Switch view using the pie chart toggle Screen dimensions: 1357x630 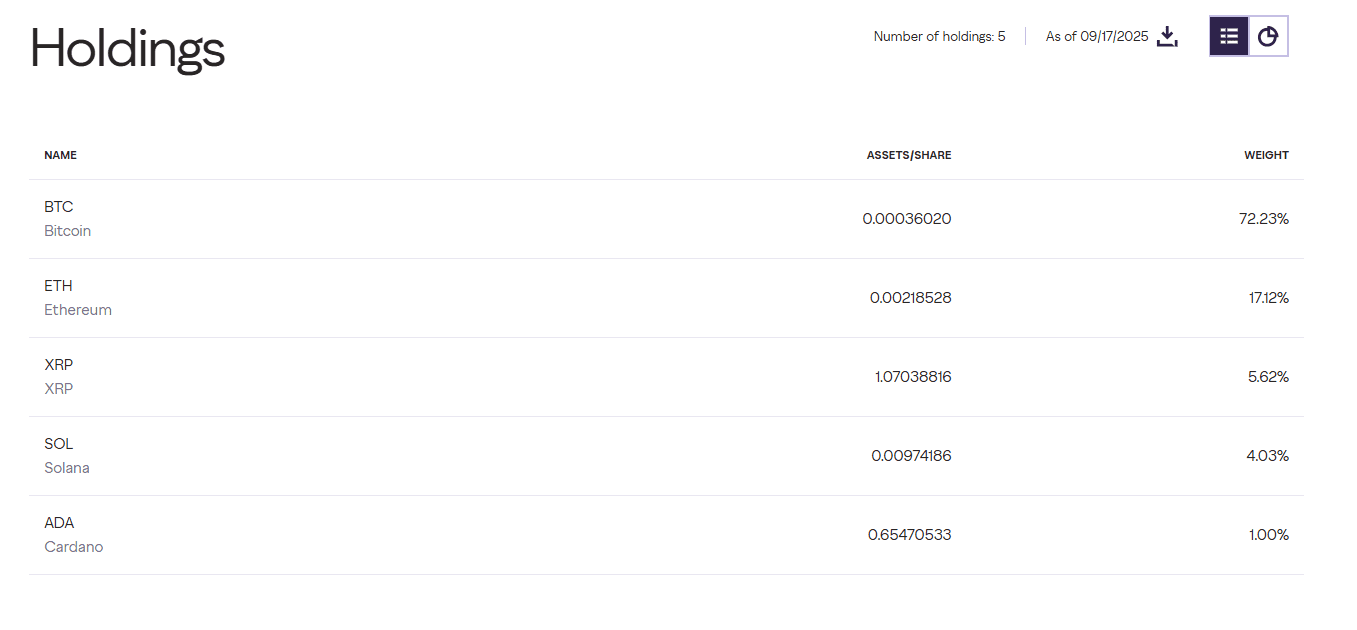1268,35
